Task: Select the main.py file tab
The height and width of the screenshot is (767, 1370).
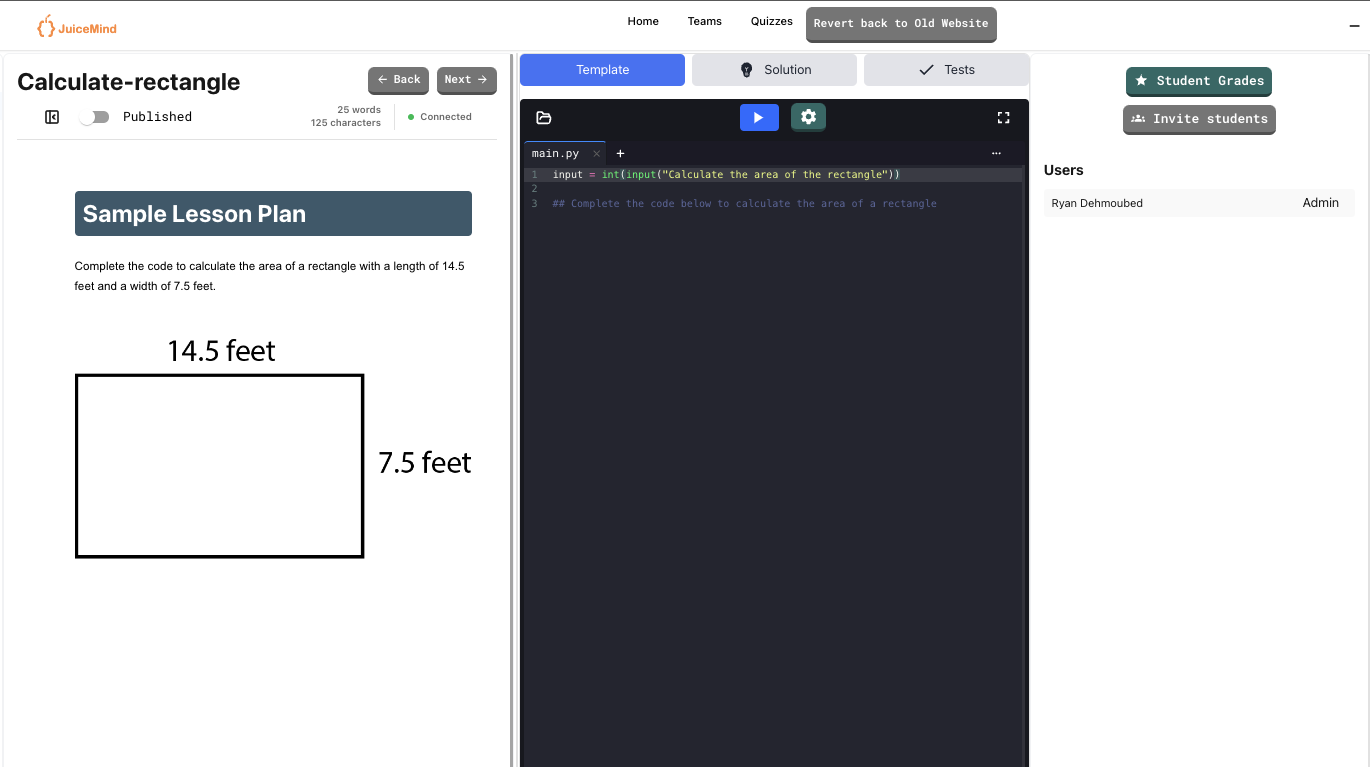Action: coord(555,153)
